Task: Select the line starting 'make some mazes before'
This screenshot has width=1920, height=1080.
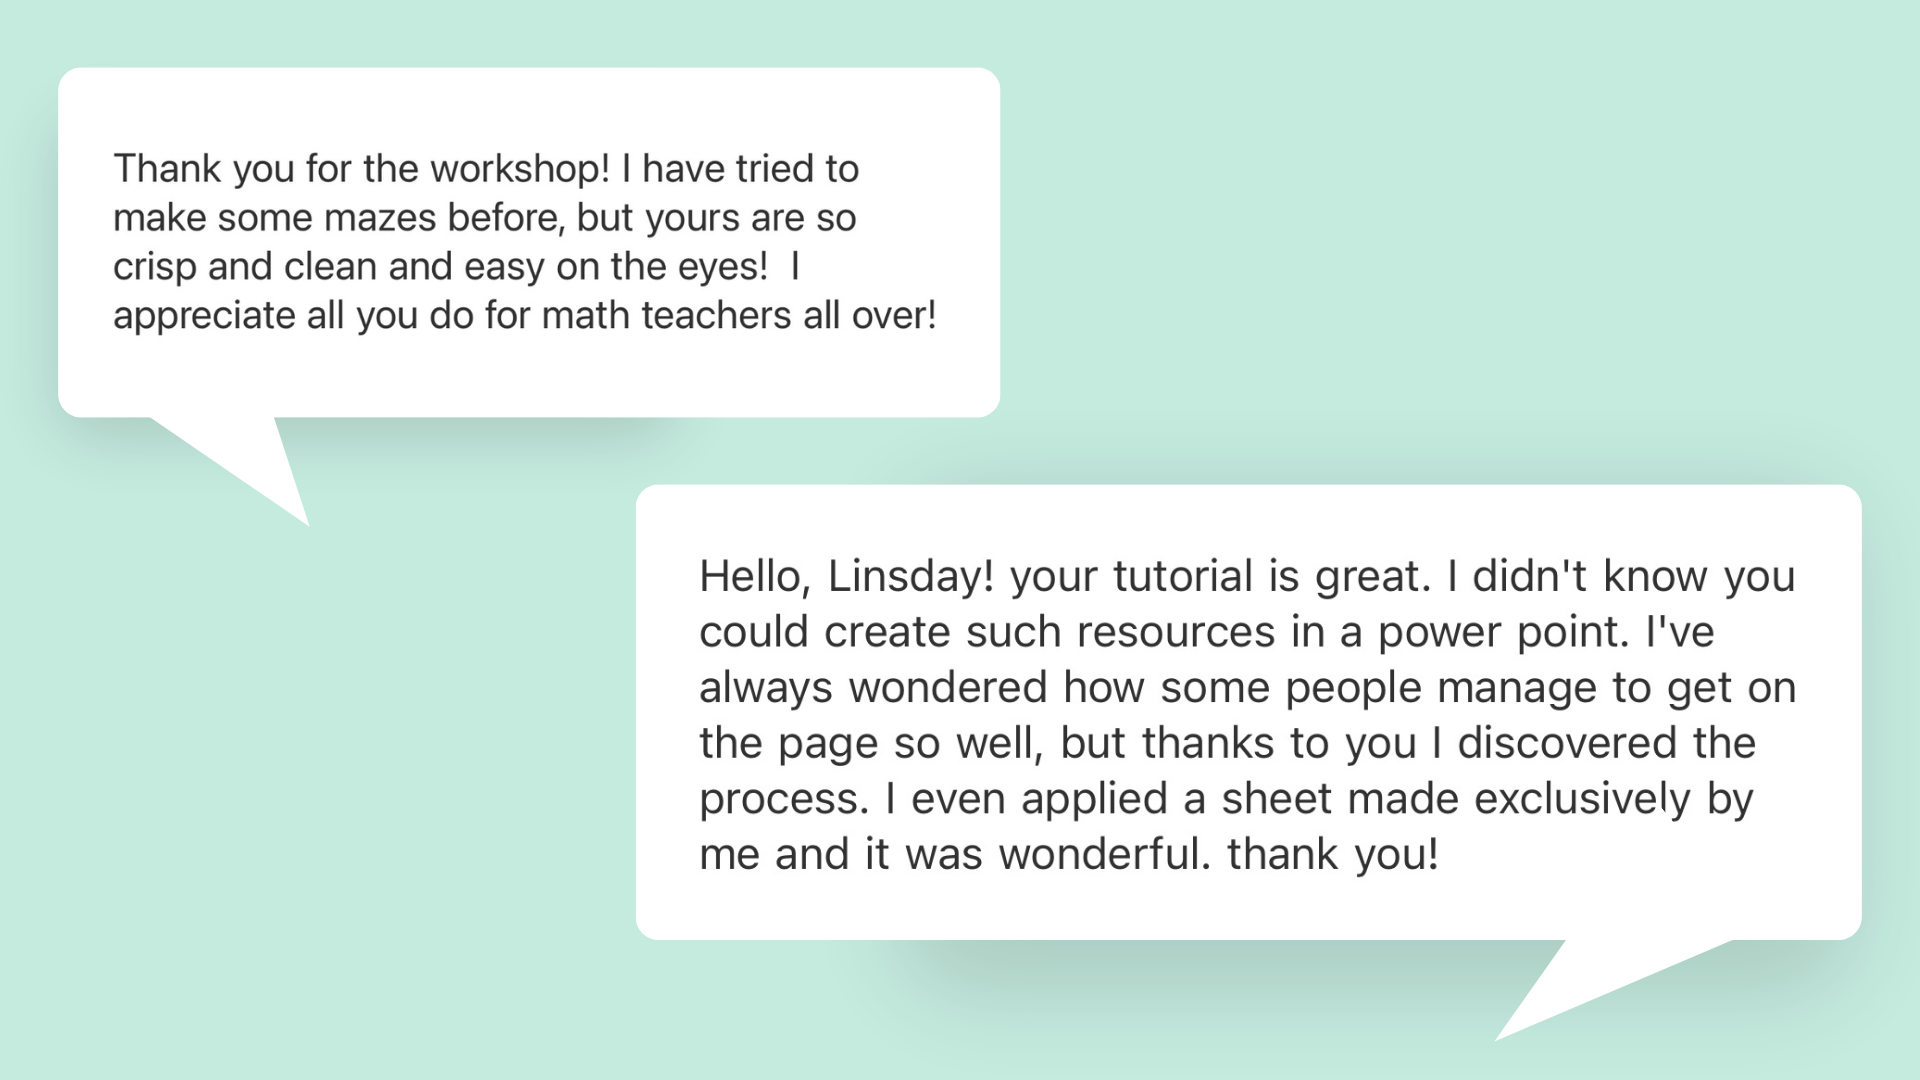Action: click(x=484, y=218)
